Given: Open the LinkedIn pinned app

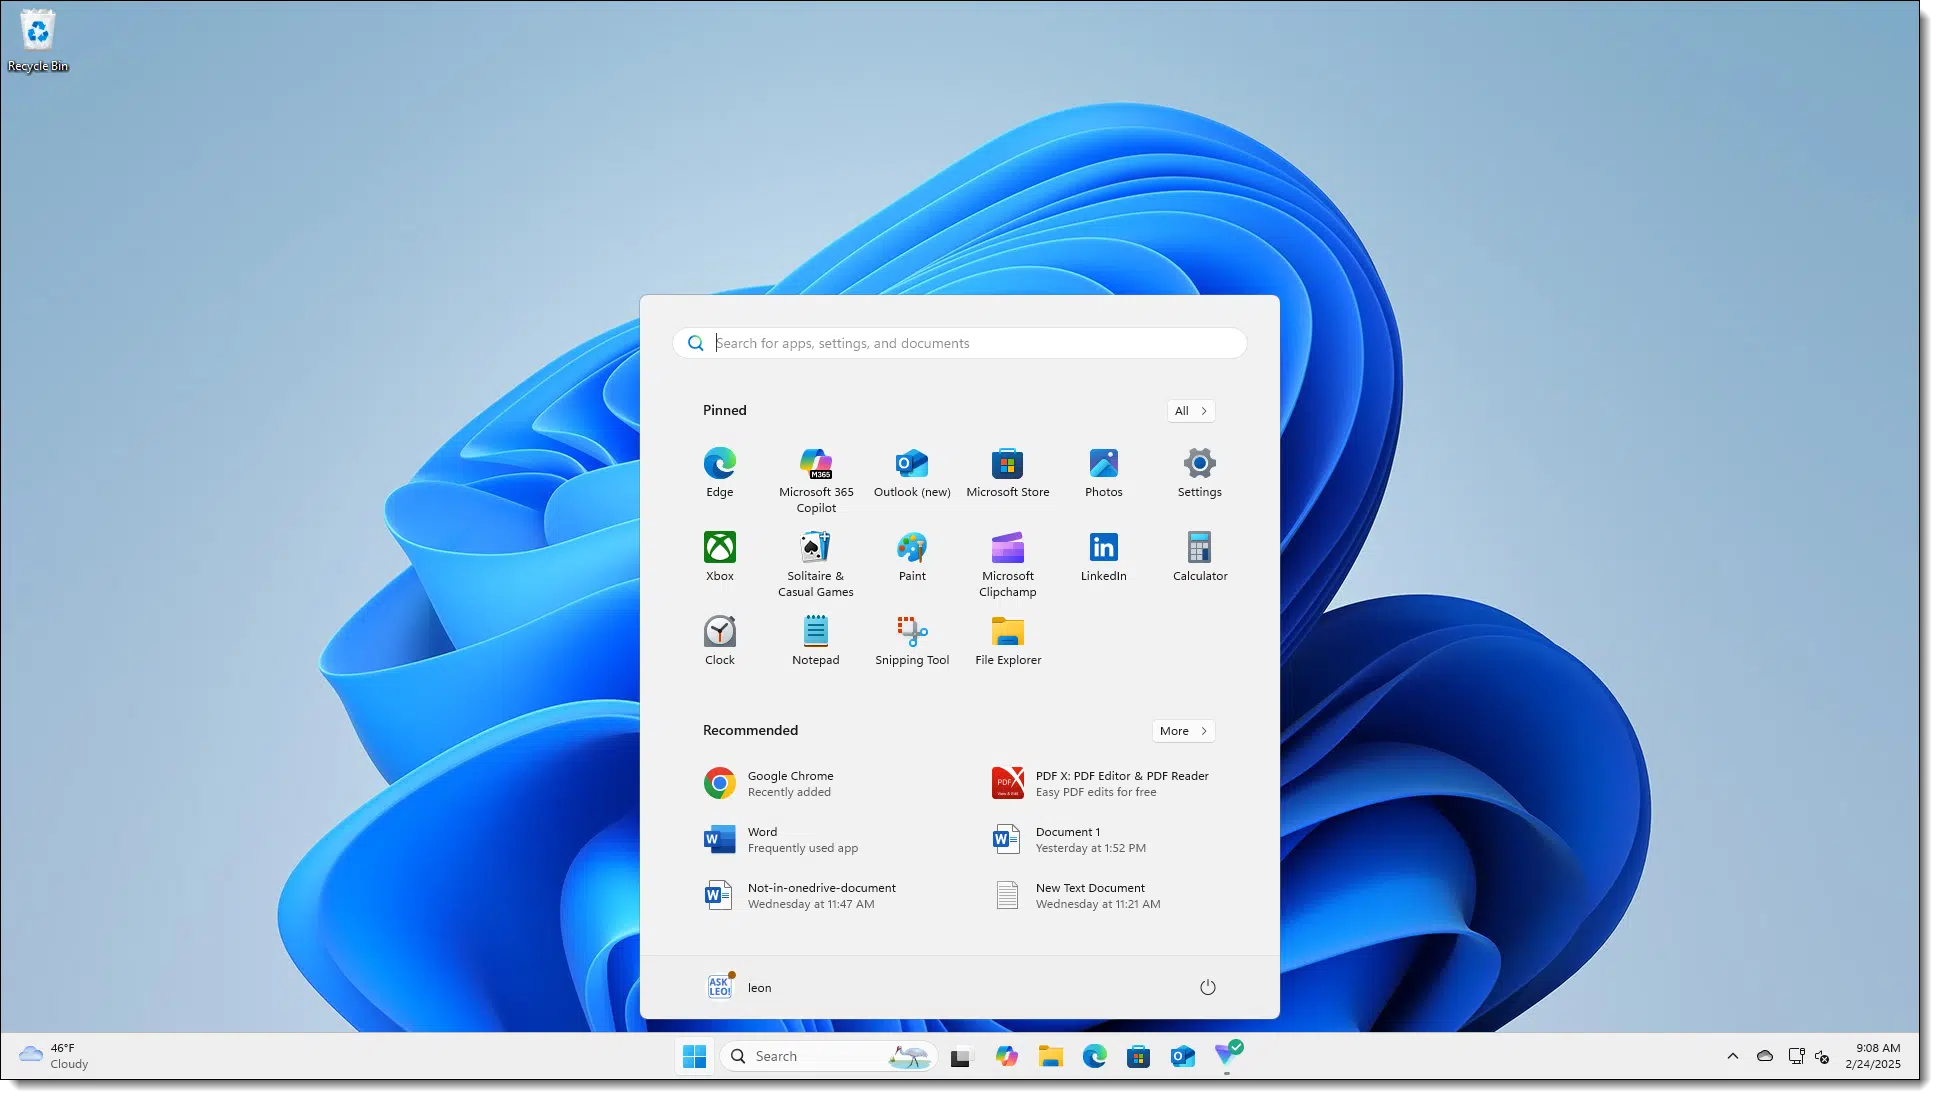Looking at the screenshot, I should 1103,556.
